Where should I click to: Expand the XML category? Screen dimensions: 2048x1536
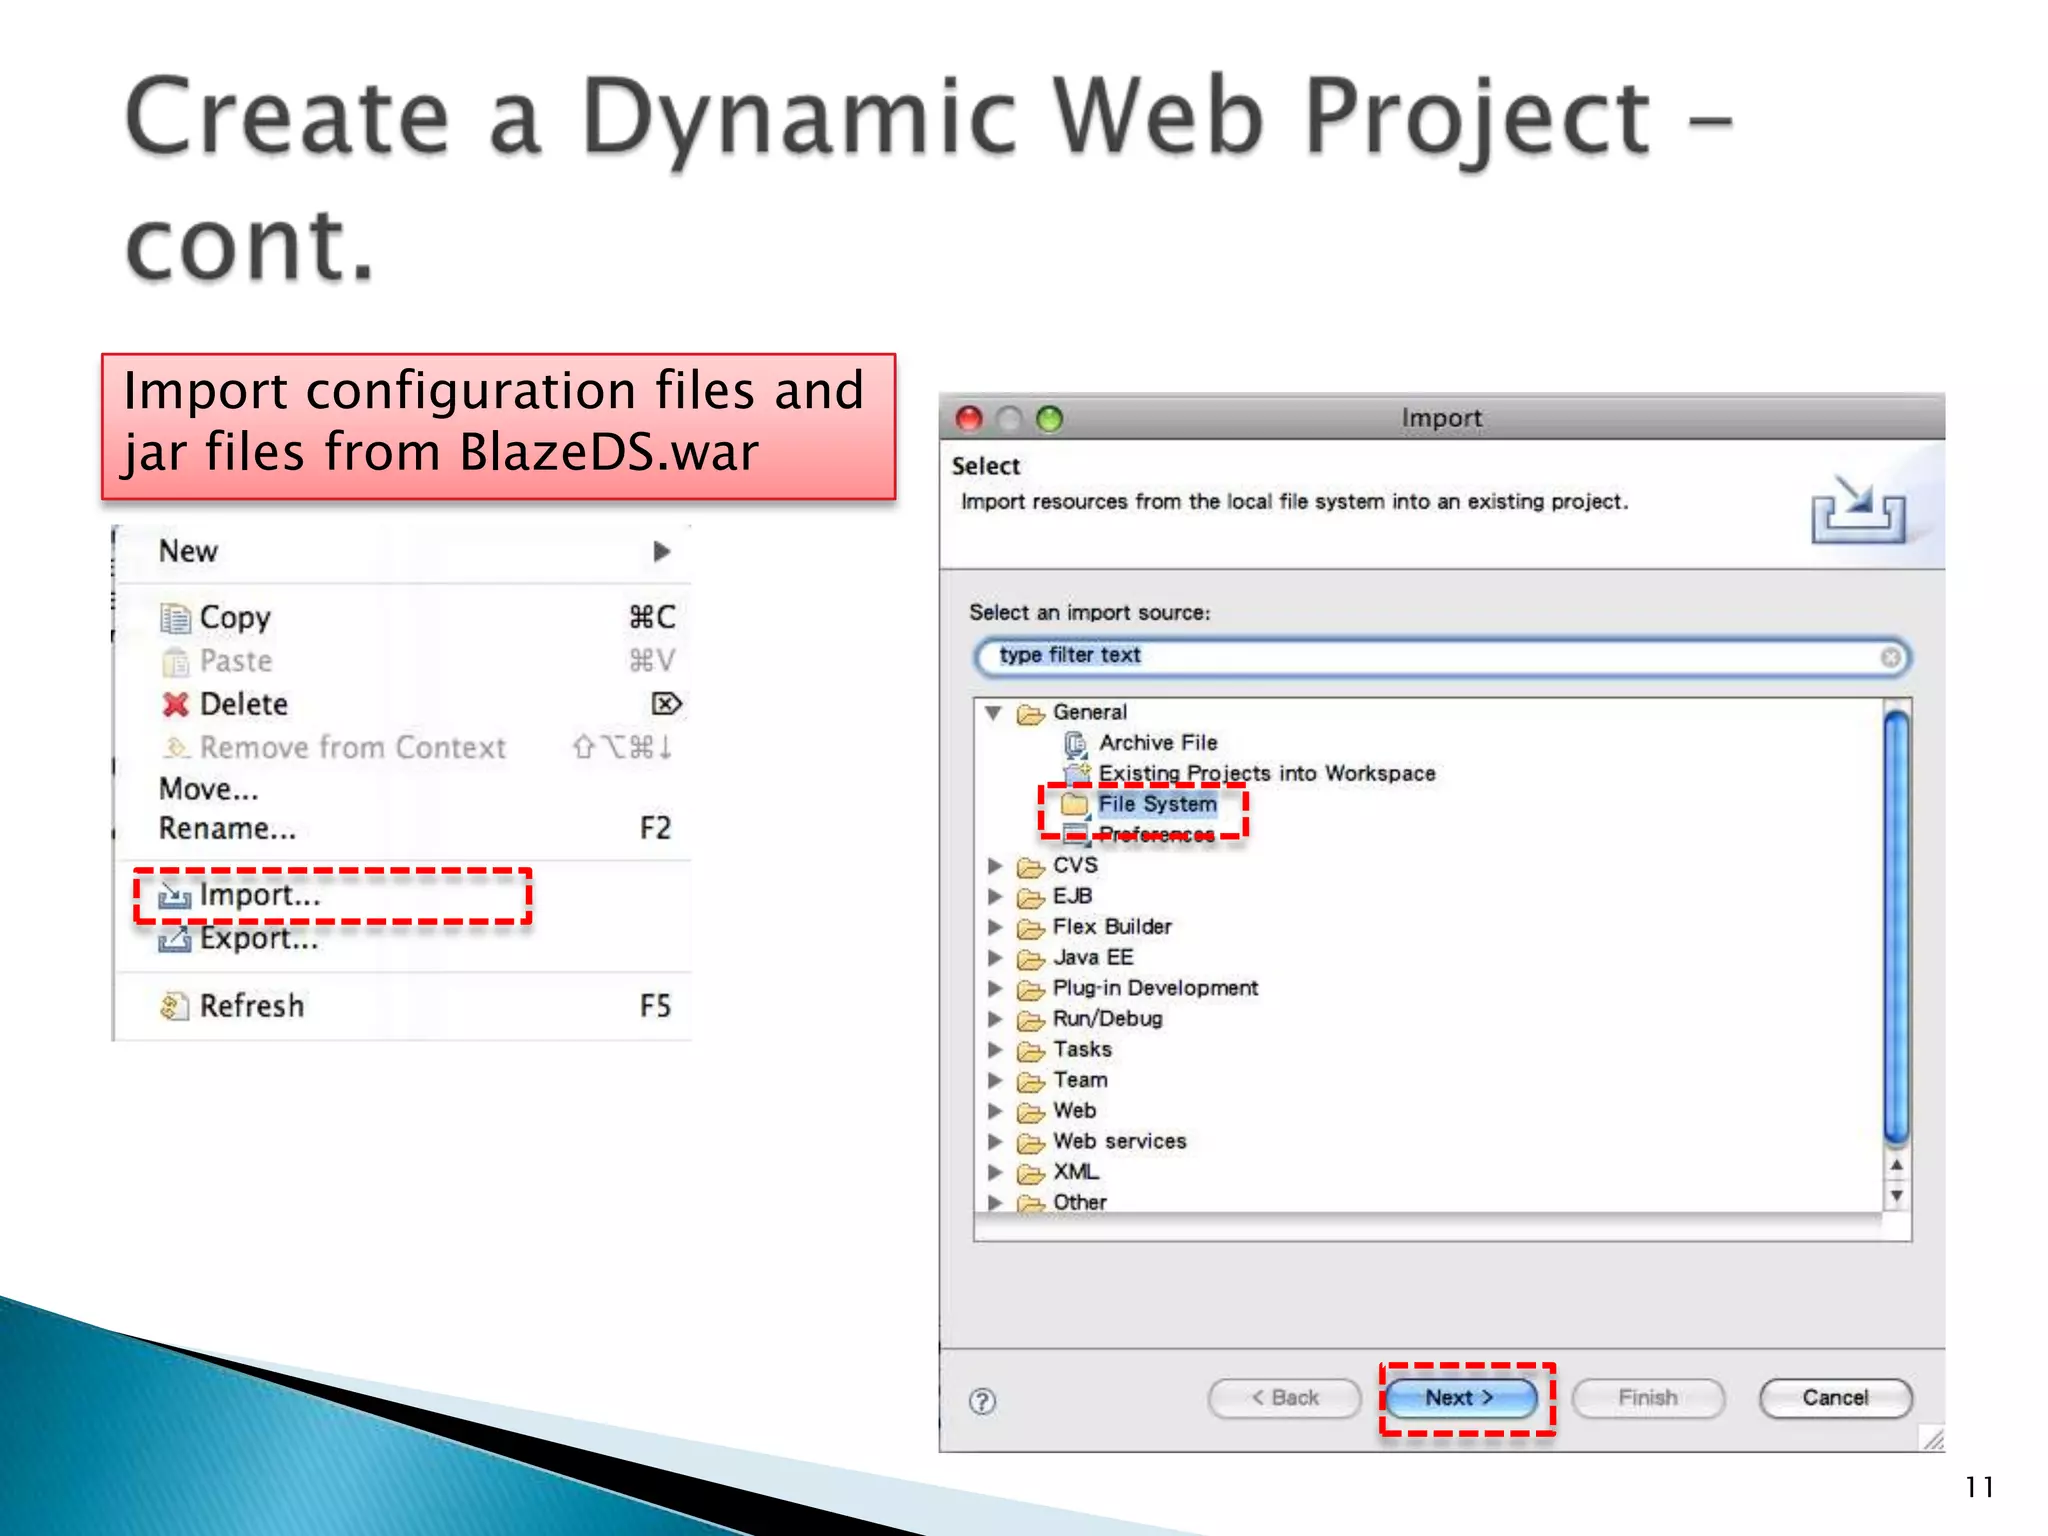(x=995, y=1172)
